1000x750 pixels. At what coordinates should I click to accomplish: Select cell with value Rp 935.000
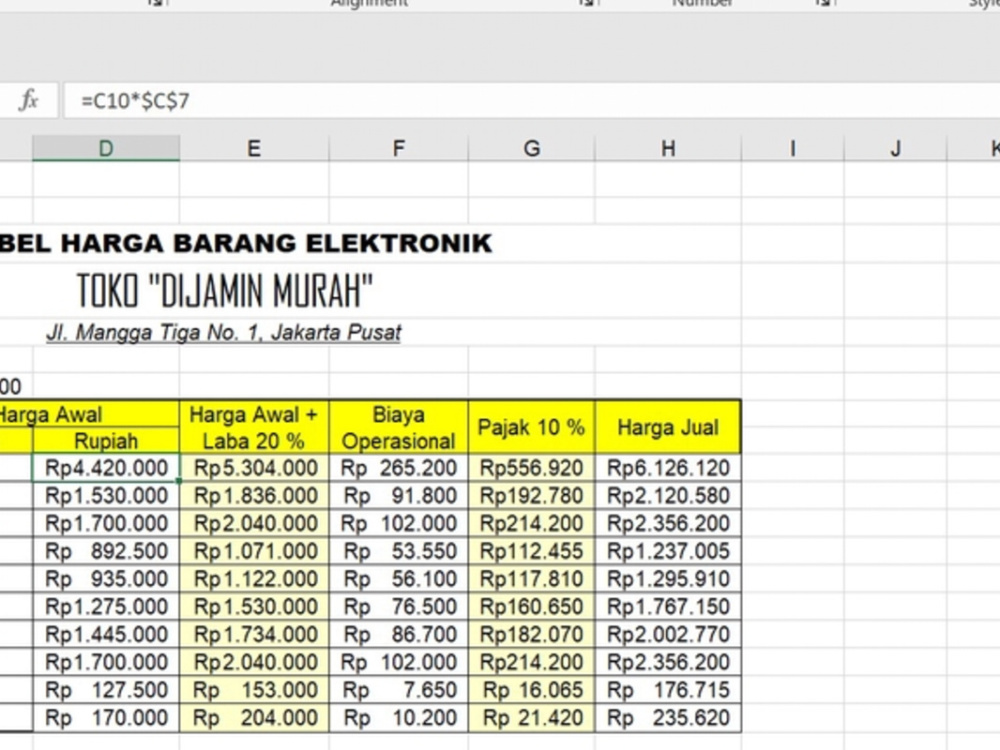coord(106,579)
